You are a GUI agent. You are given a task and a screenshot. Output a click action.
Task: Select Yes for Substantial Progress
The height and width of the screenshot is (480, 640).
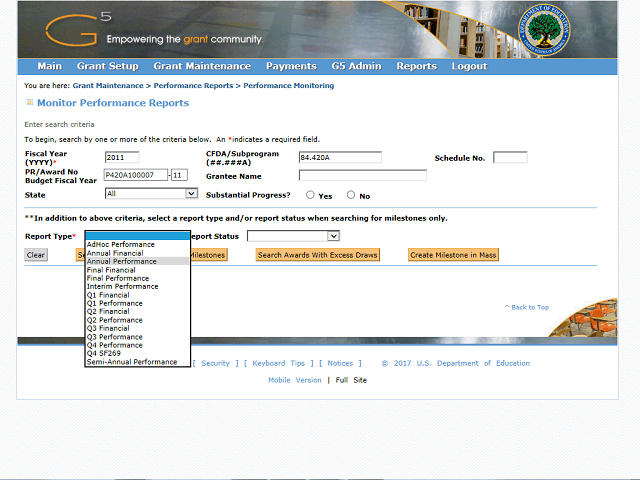310,195
